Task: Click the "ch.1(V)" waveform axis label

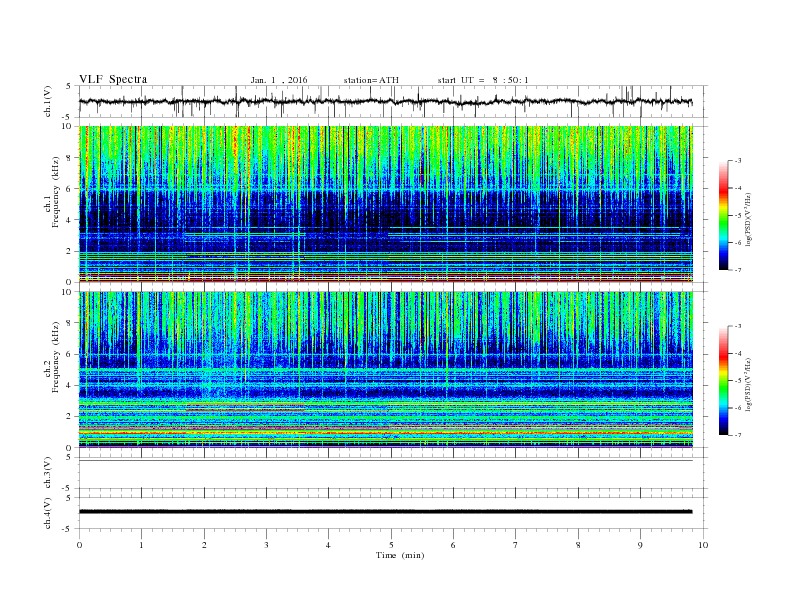Action: (48, 101)
